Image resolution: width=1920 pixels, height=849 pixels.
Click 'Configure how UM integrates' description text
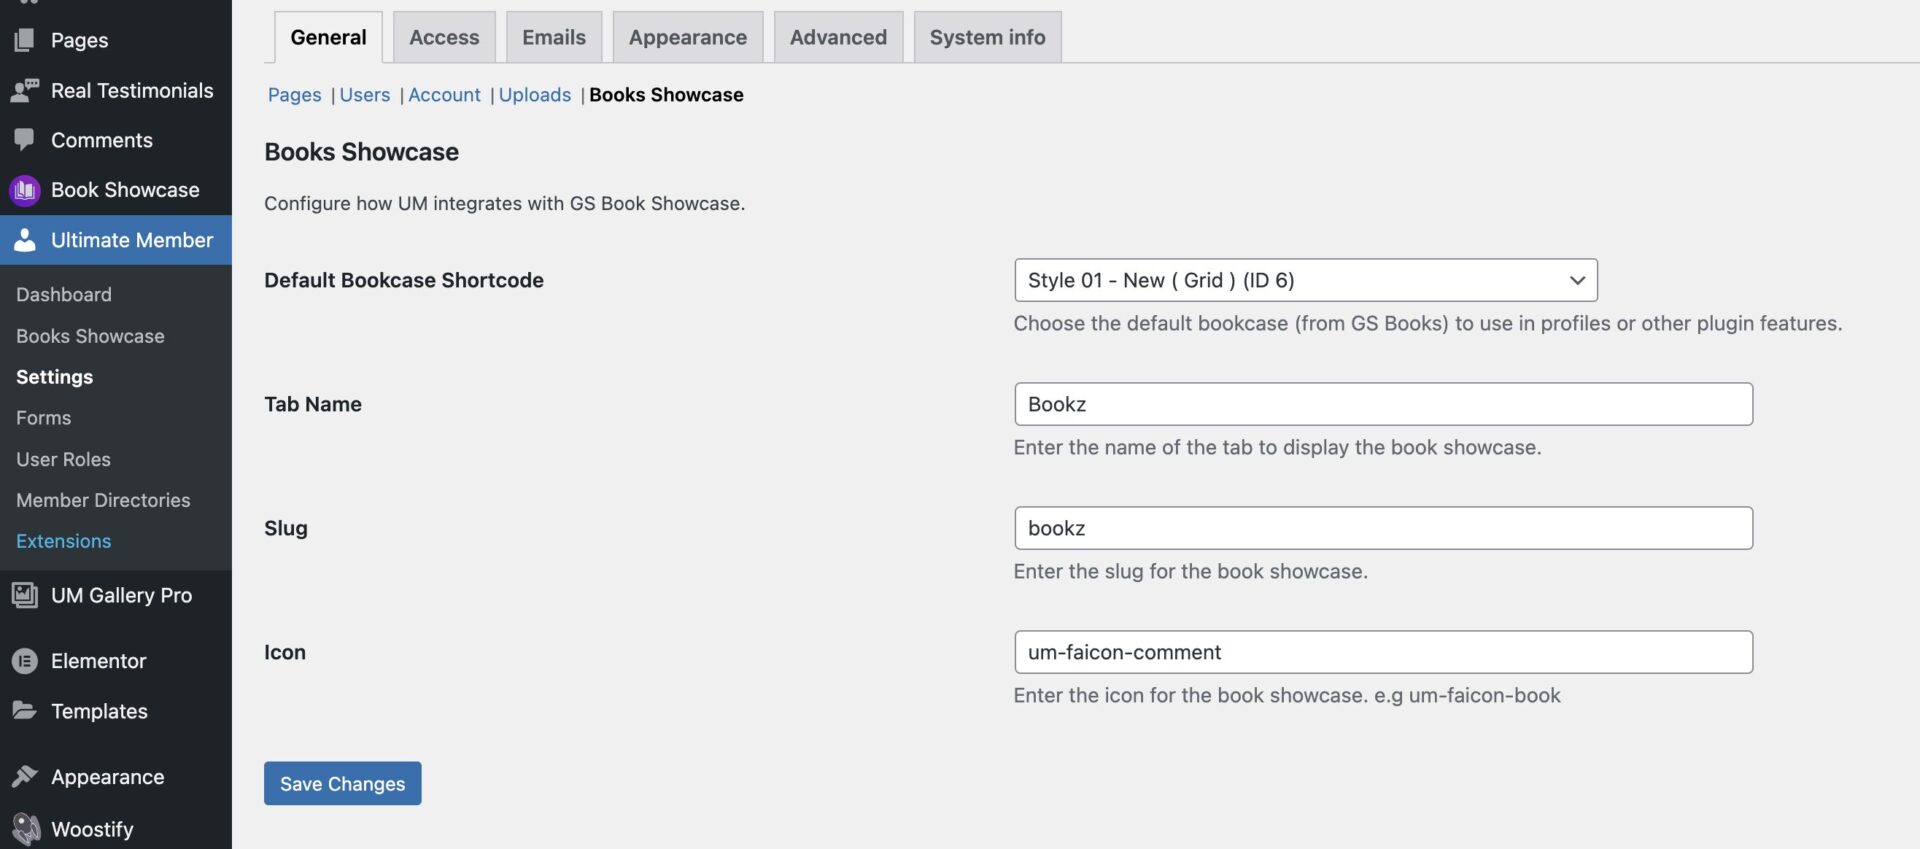click(504, 203)
